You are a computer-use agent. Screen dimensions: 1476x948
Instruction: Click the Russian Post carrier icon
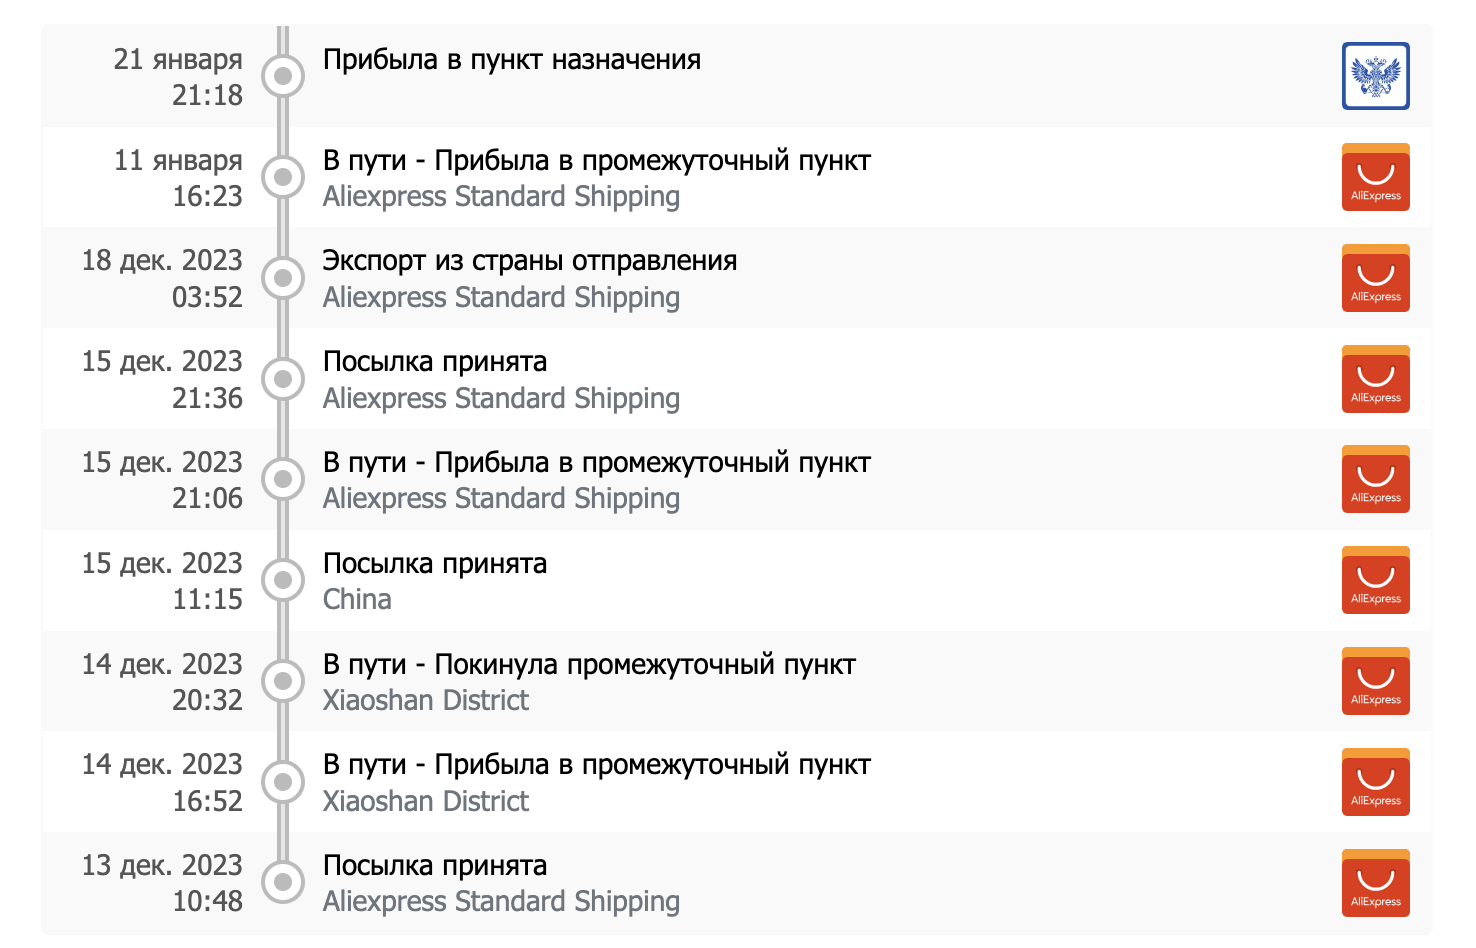tap(1375, 76)
